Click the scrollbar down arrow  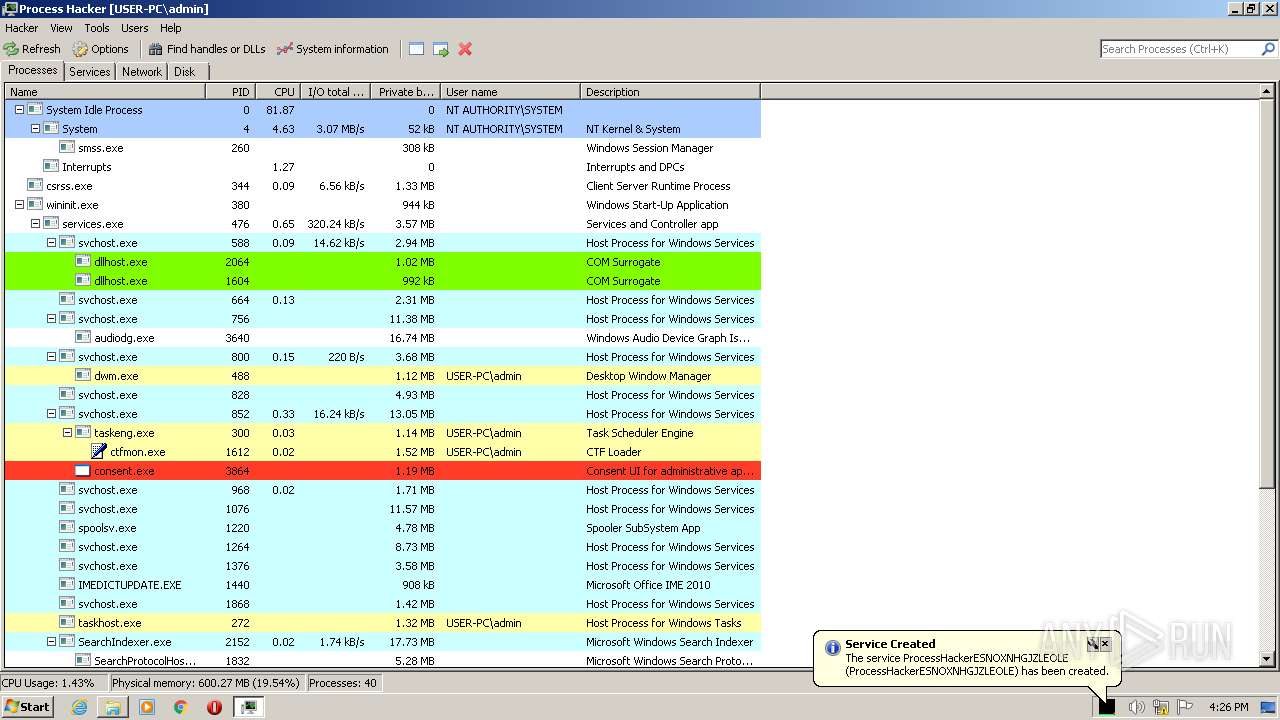click(1268, 659)
